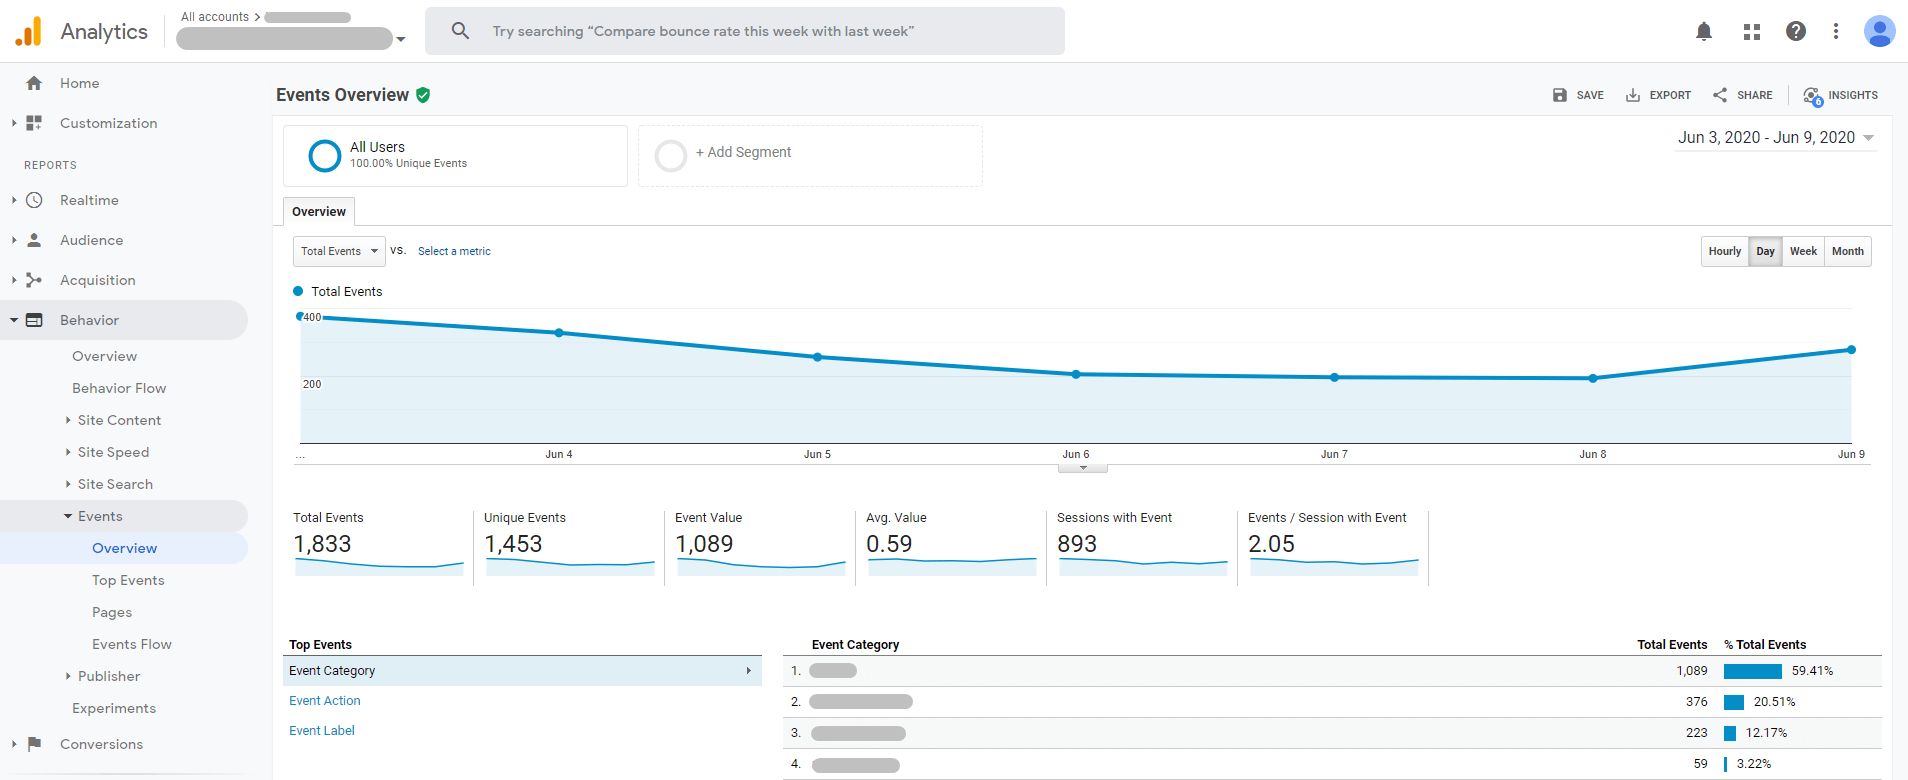Open the Google apps grid icon
This screenshot has height=780, width=1908.
tap(1751, 31)
